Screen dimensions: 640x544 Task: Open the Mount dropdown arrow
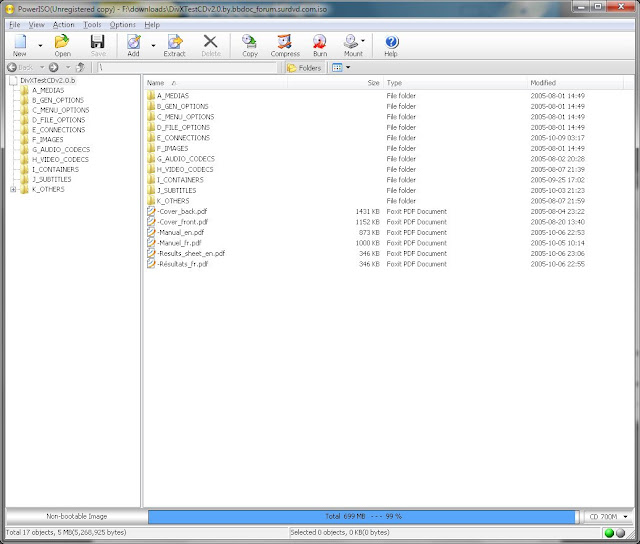tap(363, 40)
